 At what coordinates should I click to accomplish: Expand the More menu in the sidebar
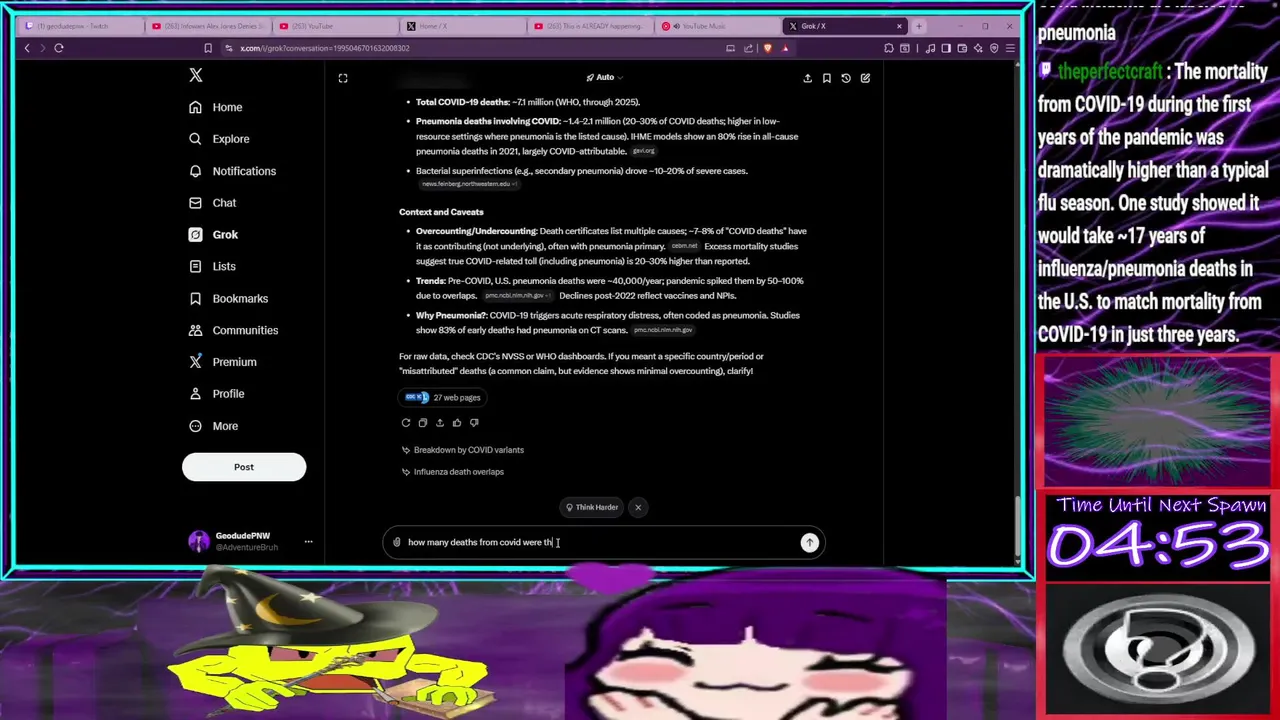point(214,426)
